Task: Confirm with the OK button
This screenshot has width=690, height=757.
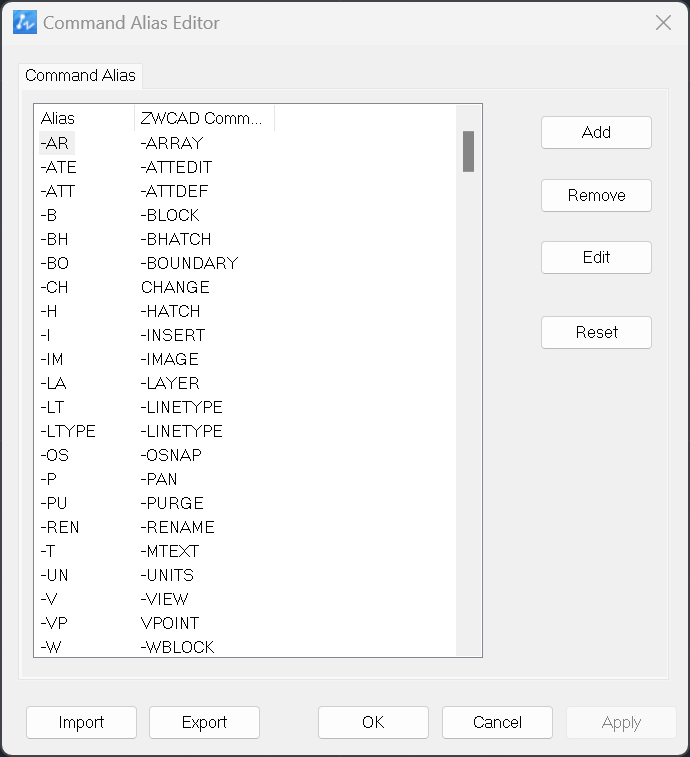Action: click(x=373, y=722)
